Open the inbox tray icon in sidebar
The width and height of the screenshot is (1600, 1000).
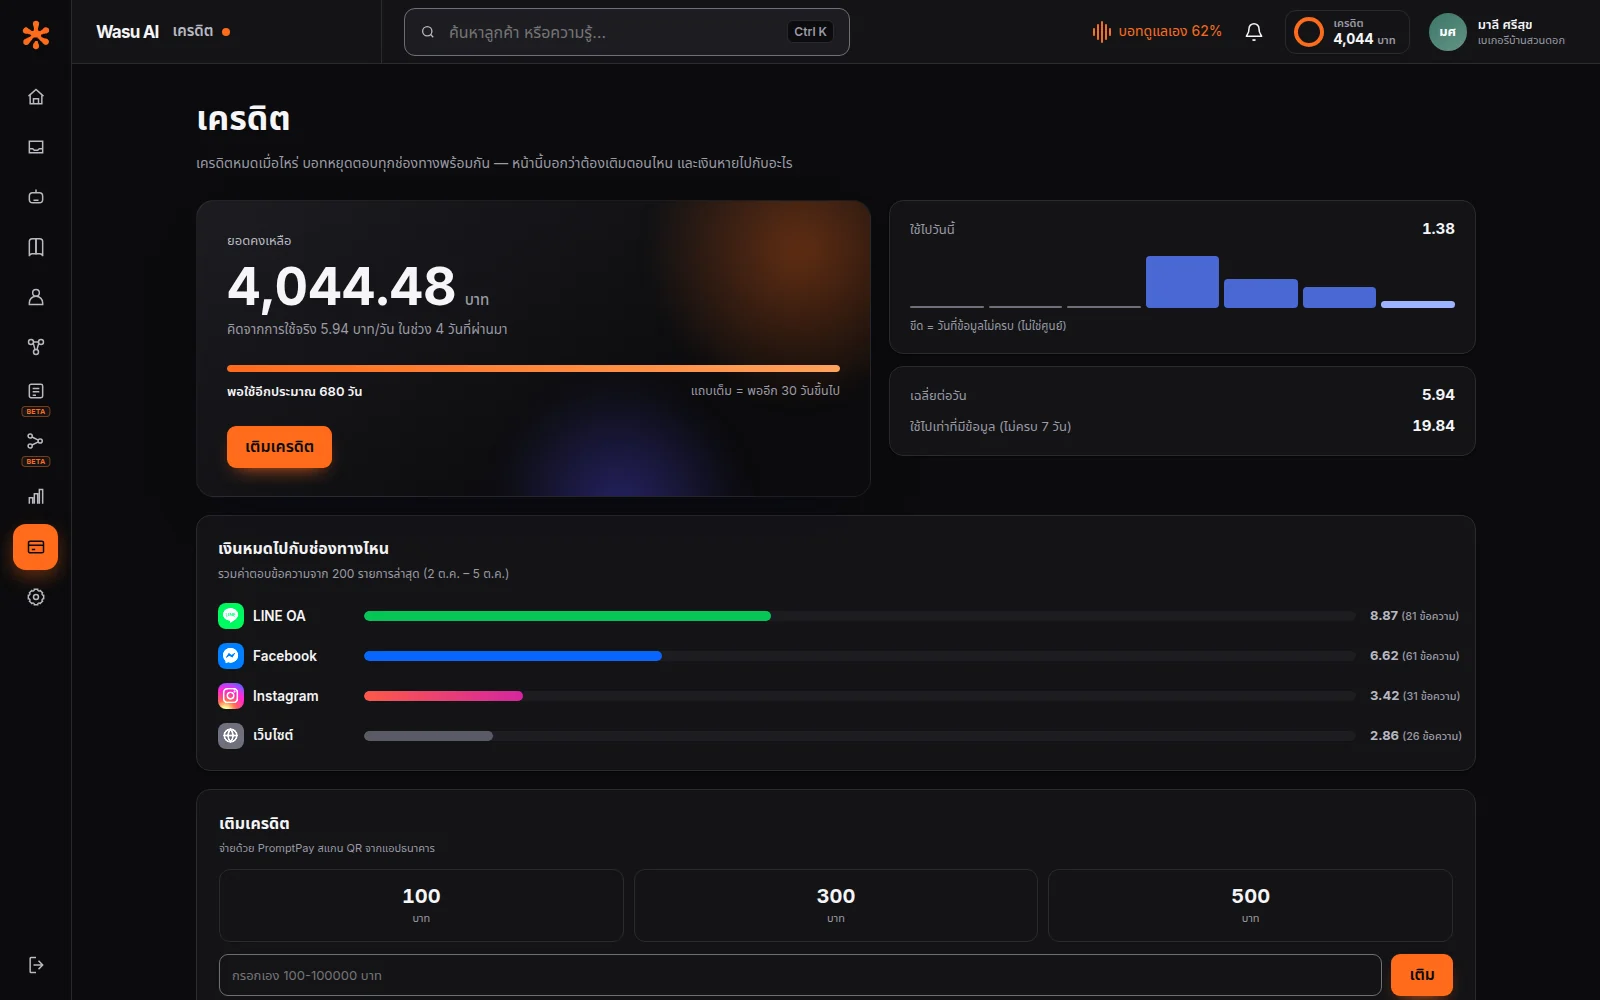coord(36,147)
